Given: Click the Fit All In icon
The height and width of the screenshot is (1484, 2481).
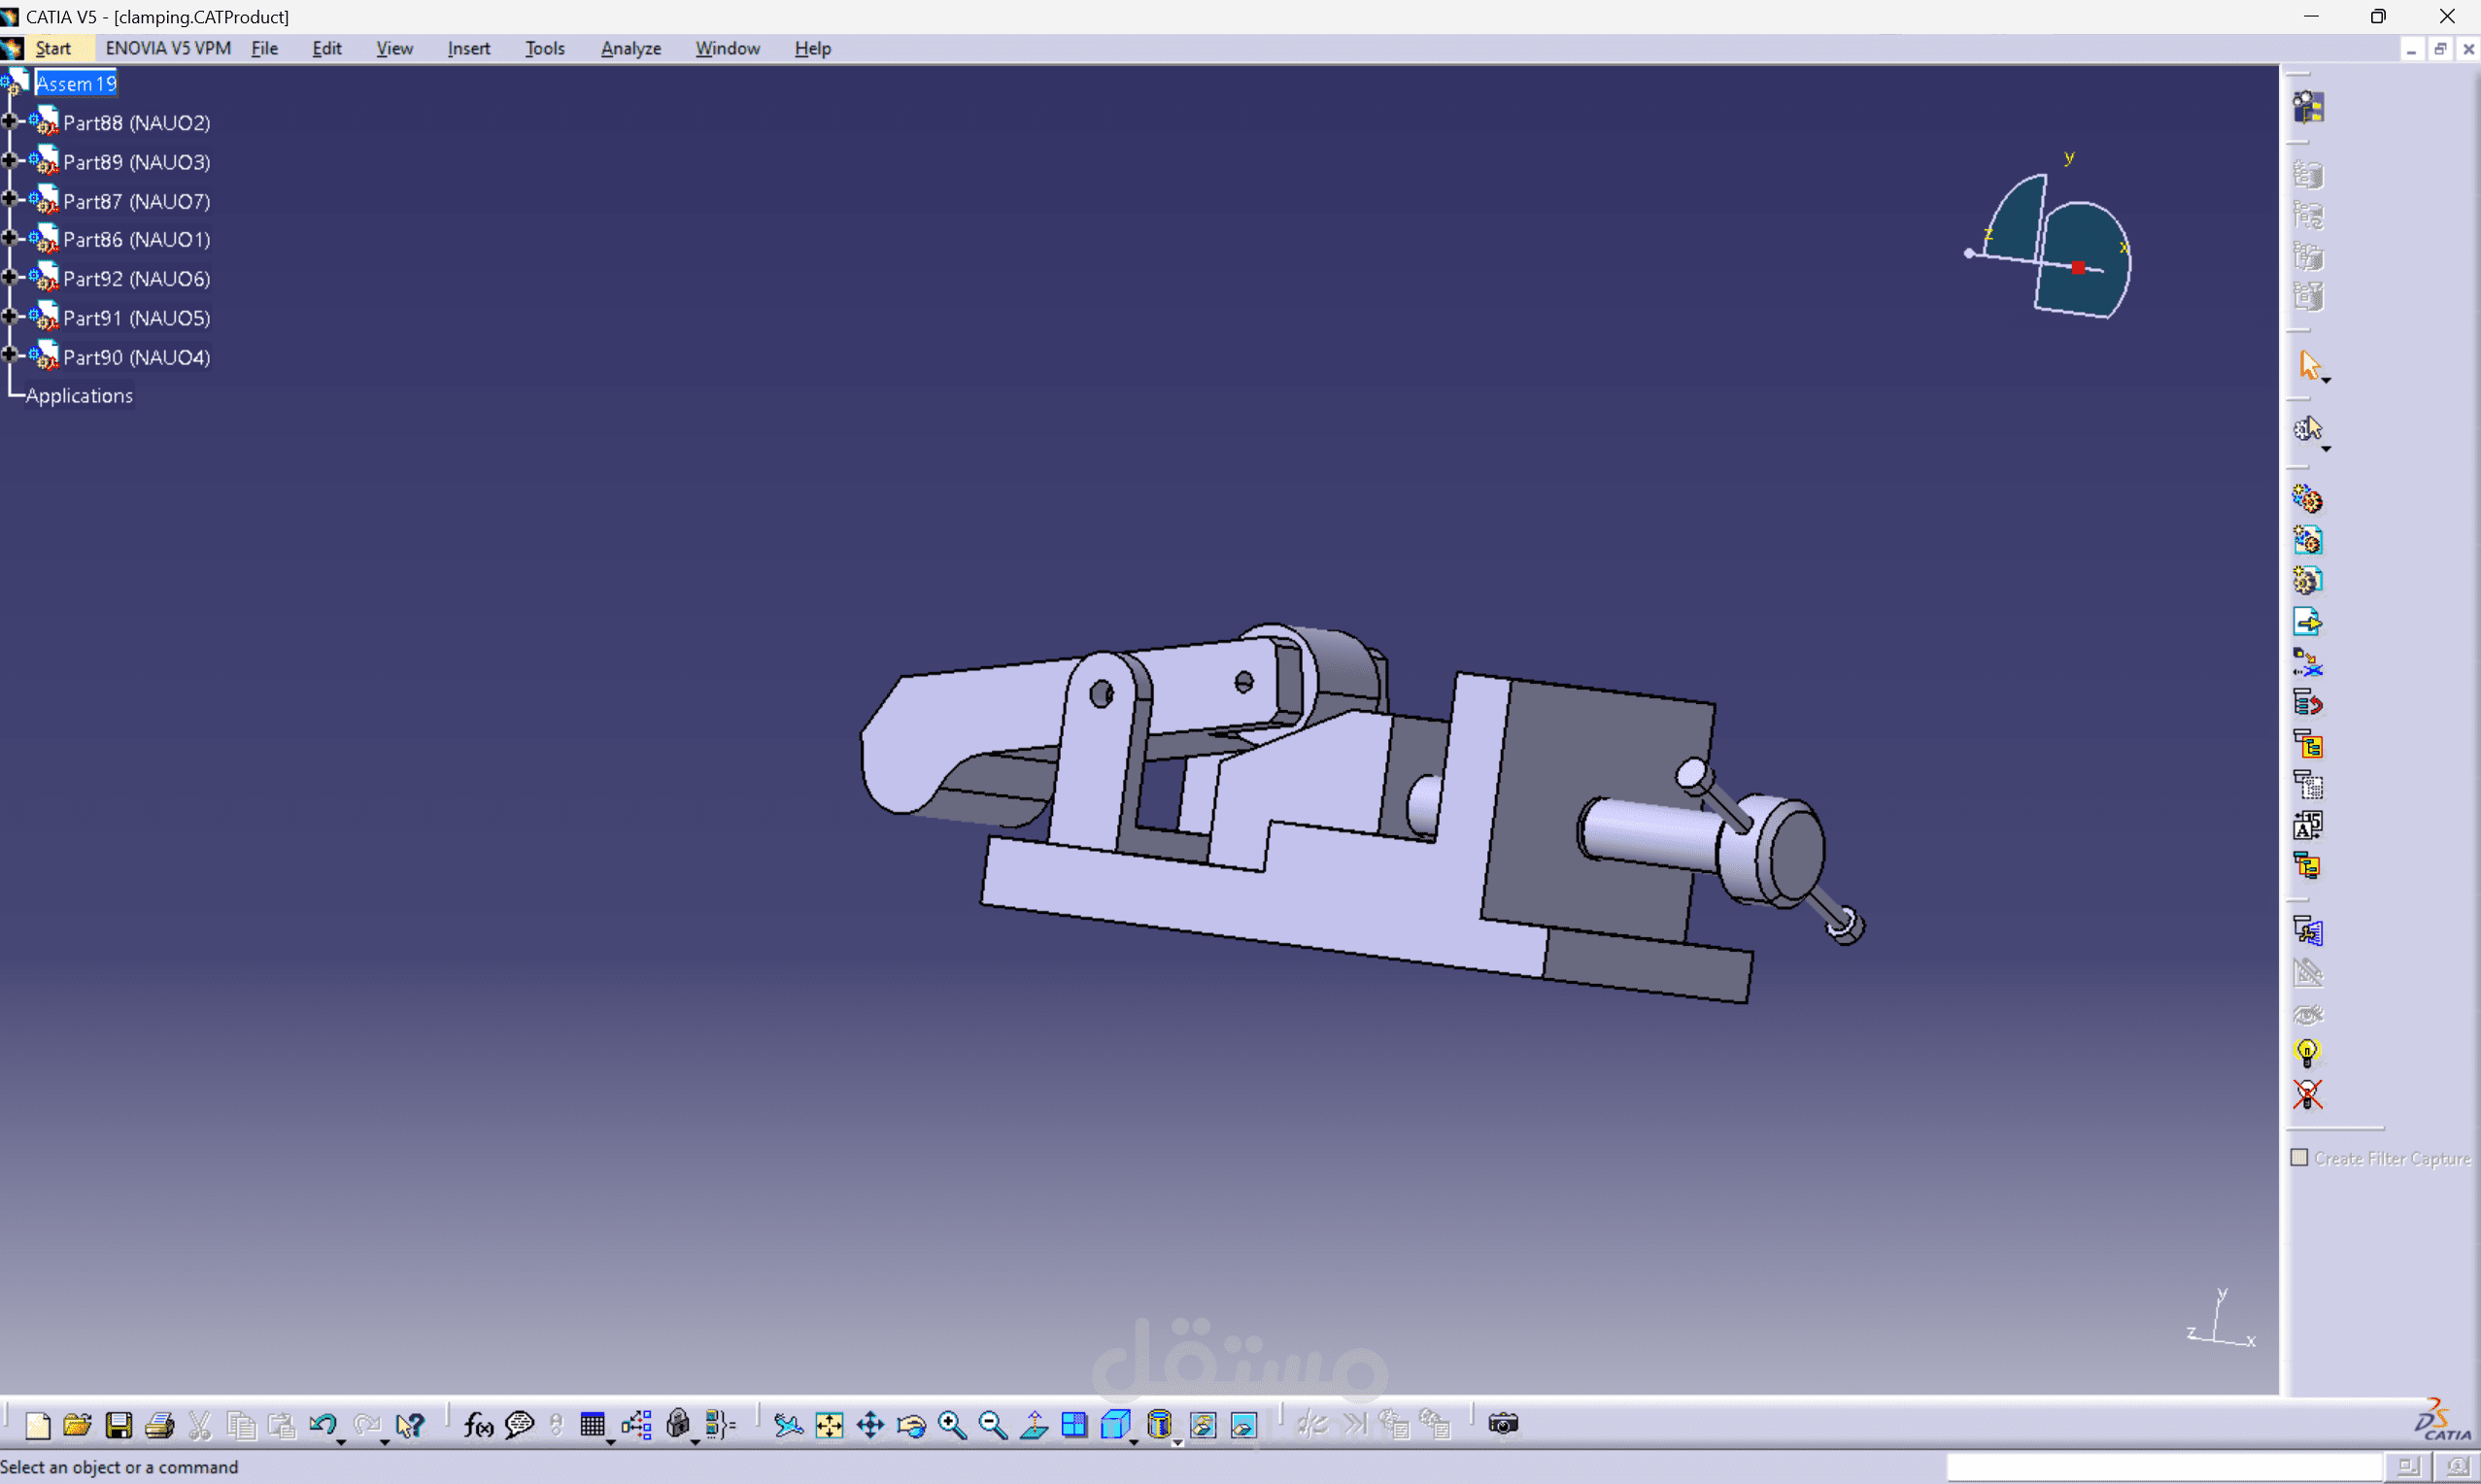Looking at the screenshot, I should coord(829,1425).
